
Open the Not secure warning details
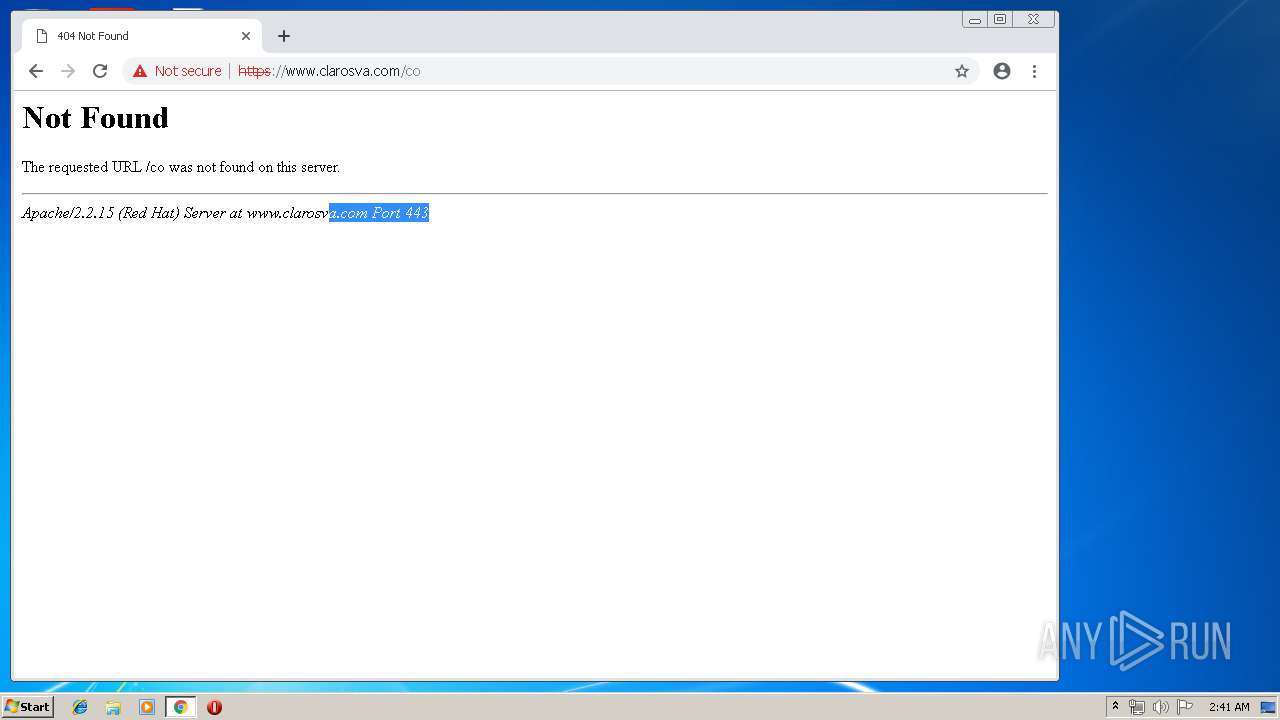177,71
